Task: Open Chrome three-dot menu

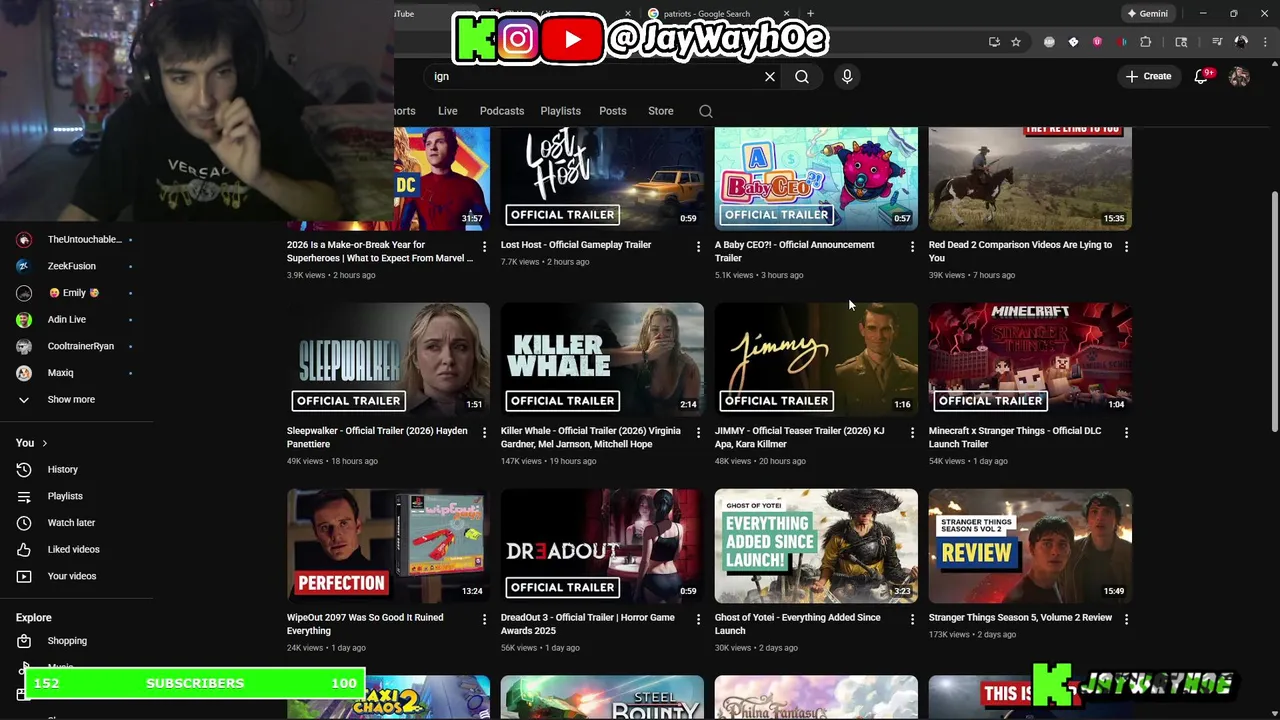Action: click(1265, 42)
